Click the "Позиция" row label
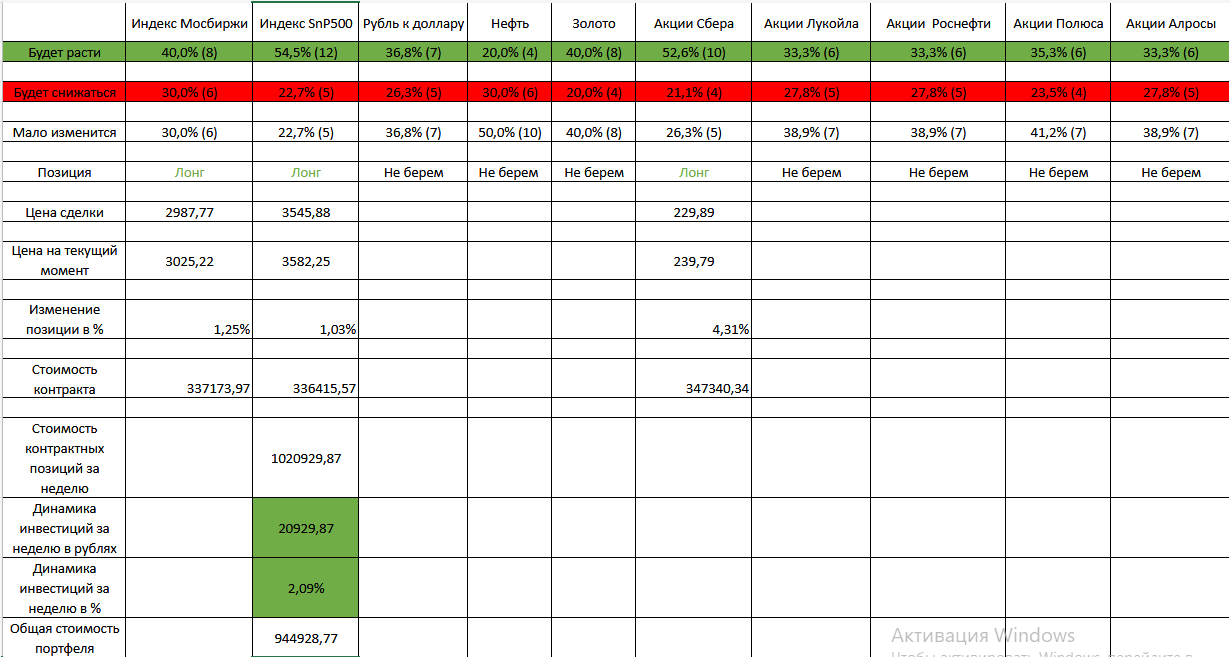 (64, 172)
